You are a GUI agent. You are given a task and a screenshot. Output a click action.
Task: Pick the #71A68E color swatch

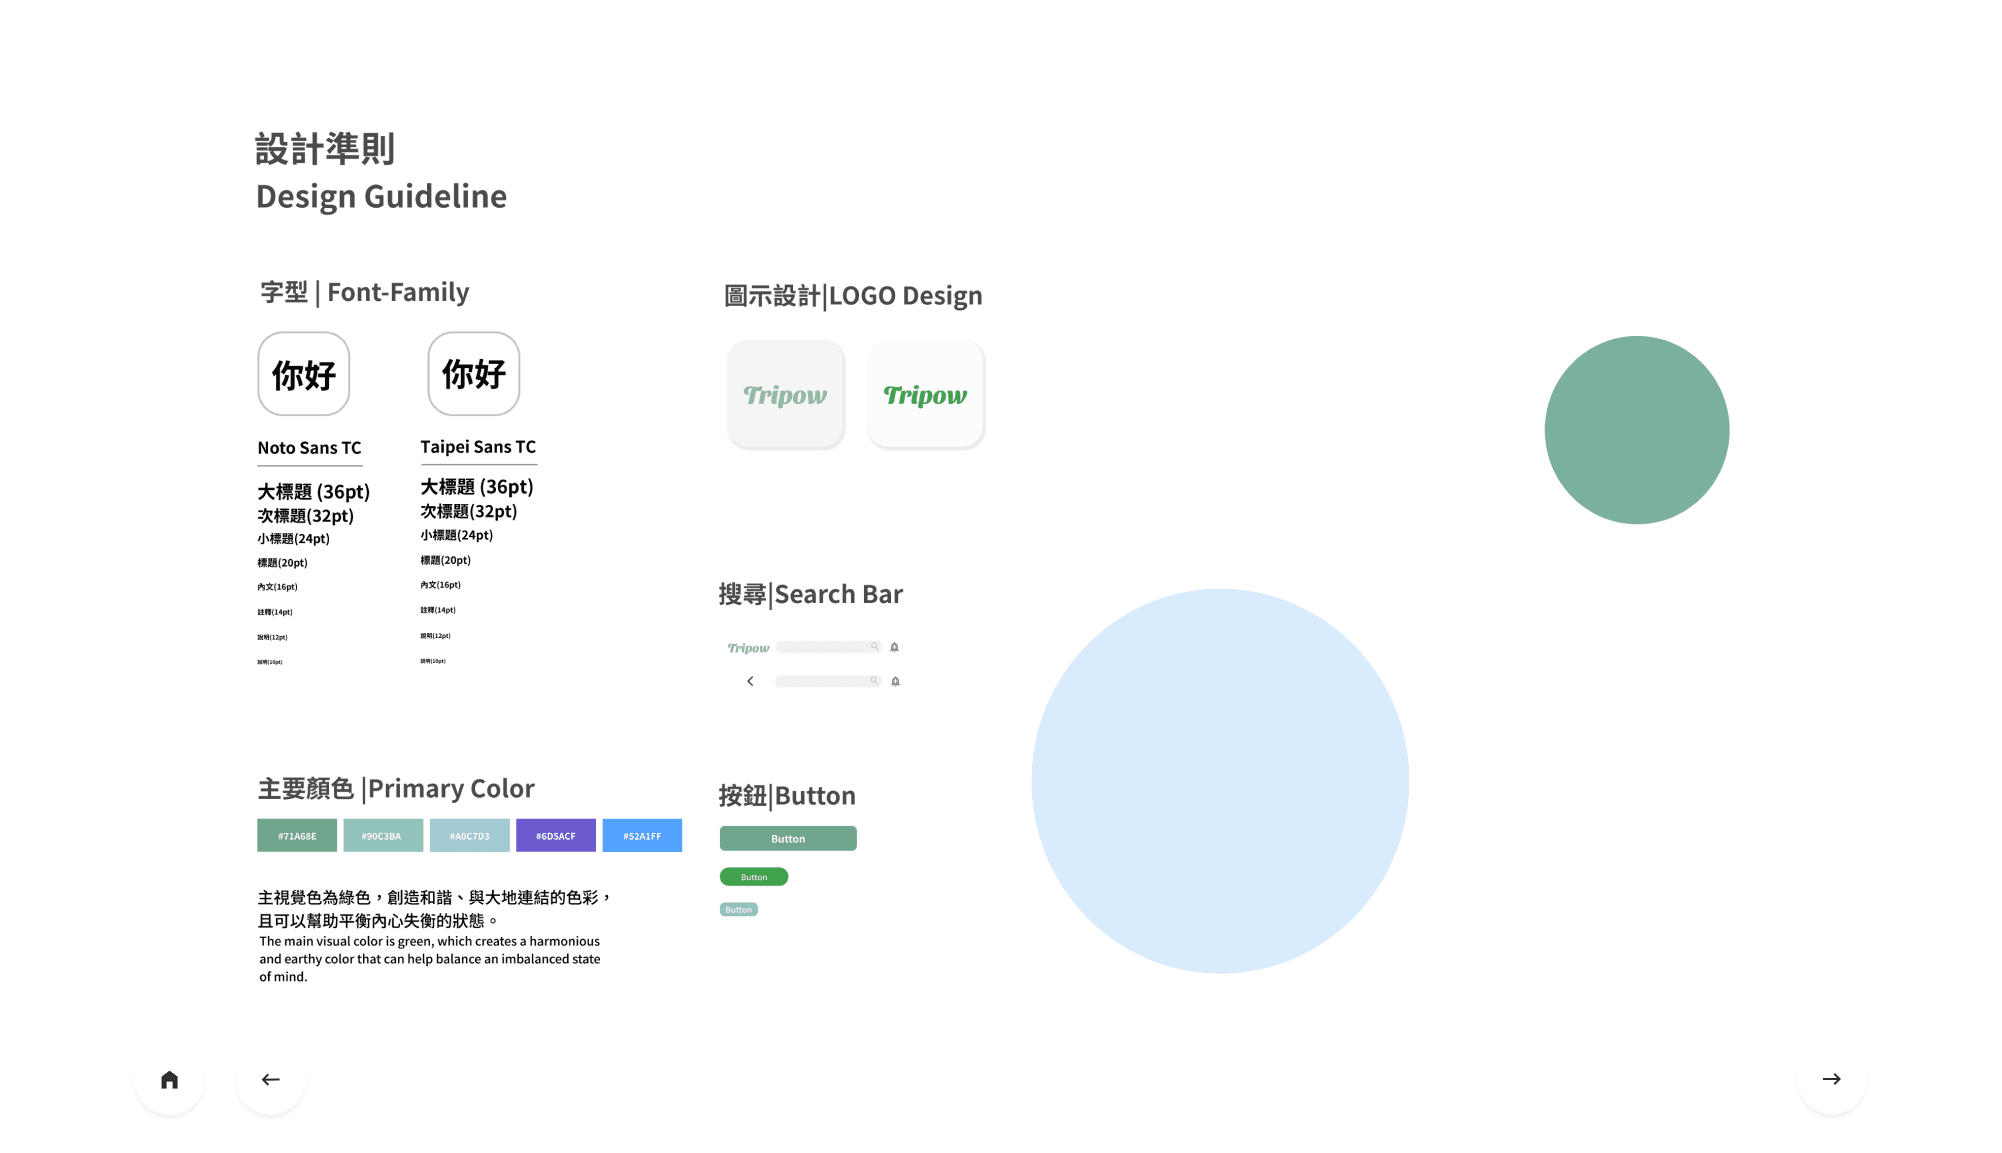pyautogui.click(x=297, y=835)
